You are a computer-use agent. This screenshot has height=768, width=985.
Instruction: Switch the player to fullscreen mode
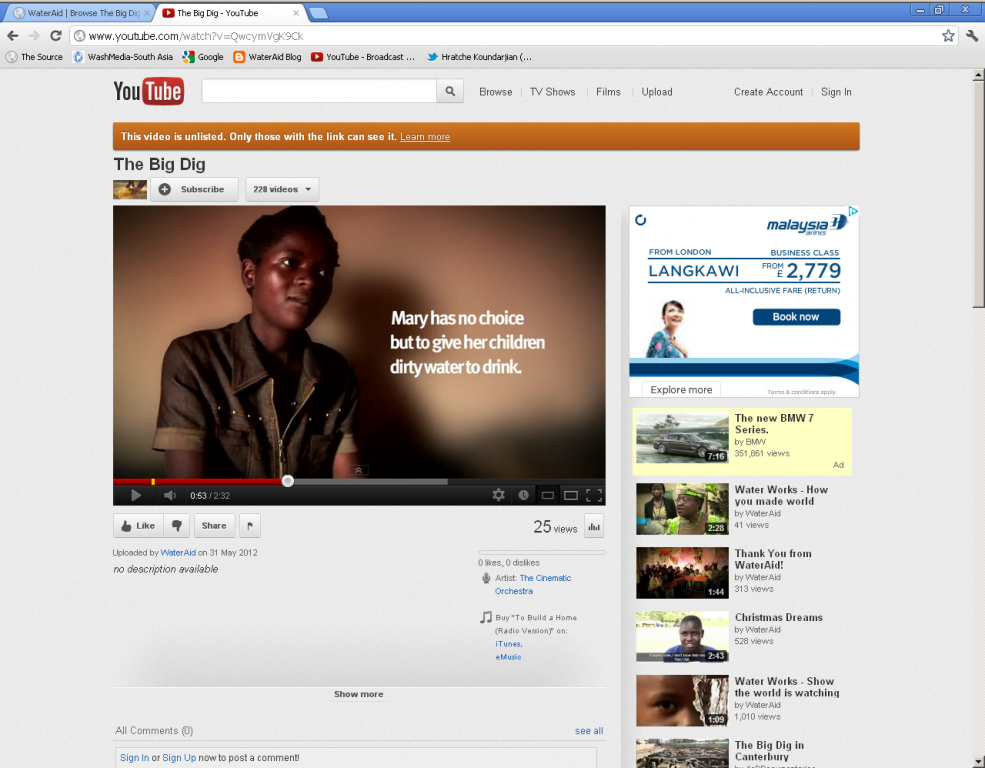tap(593, 495)
